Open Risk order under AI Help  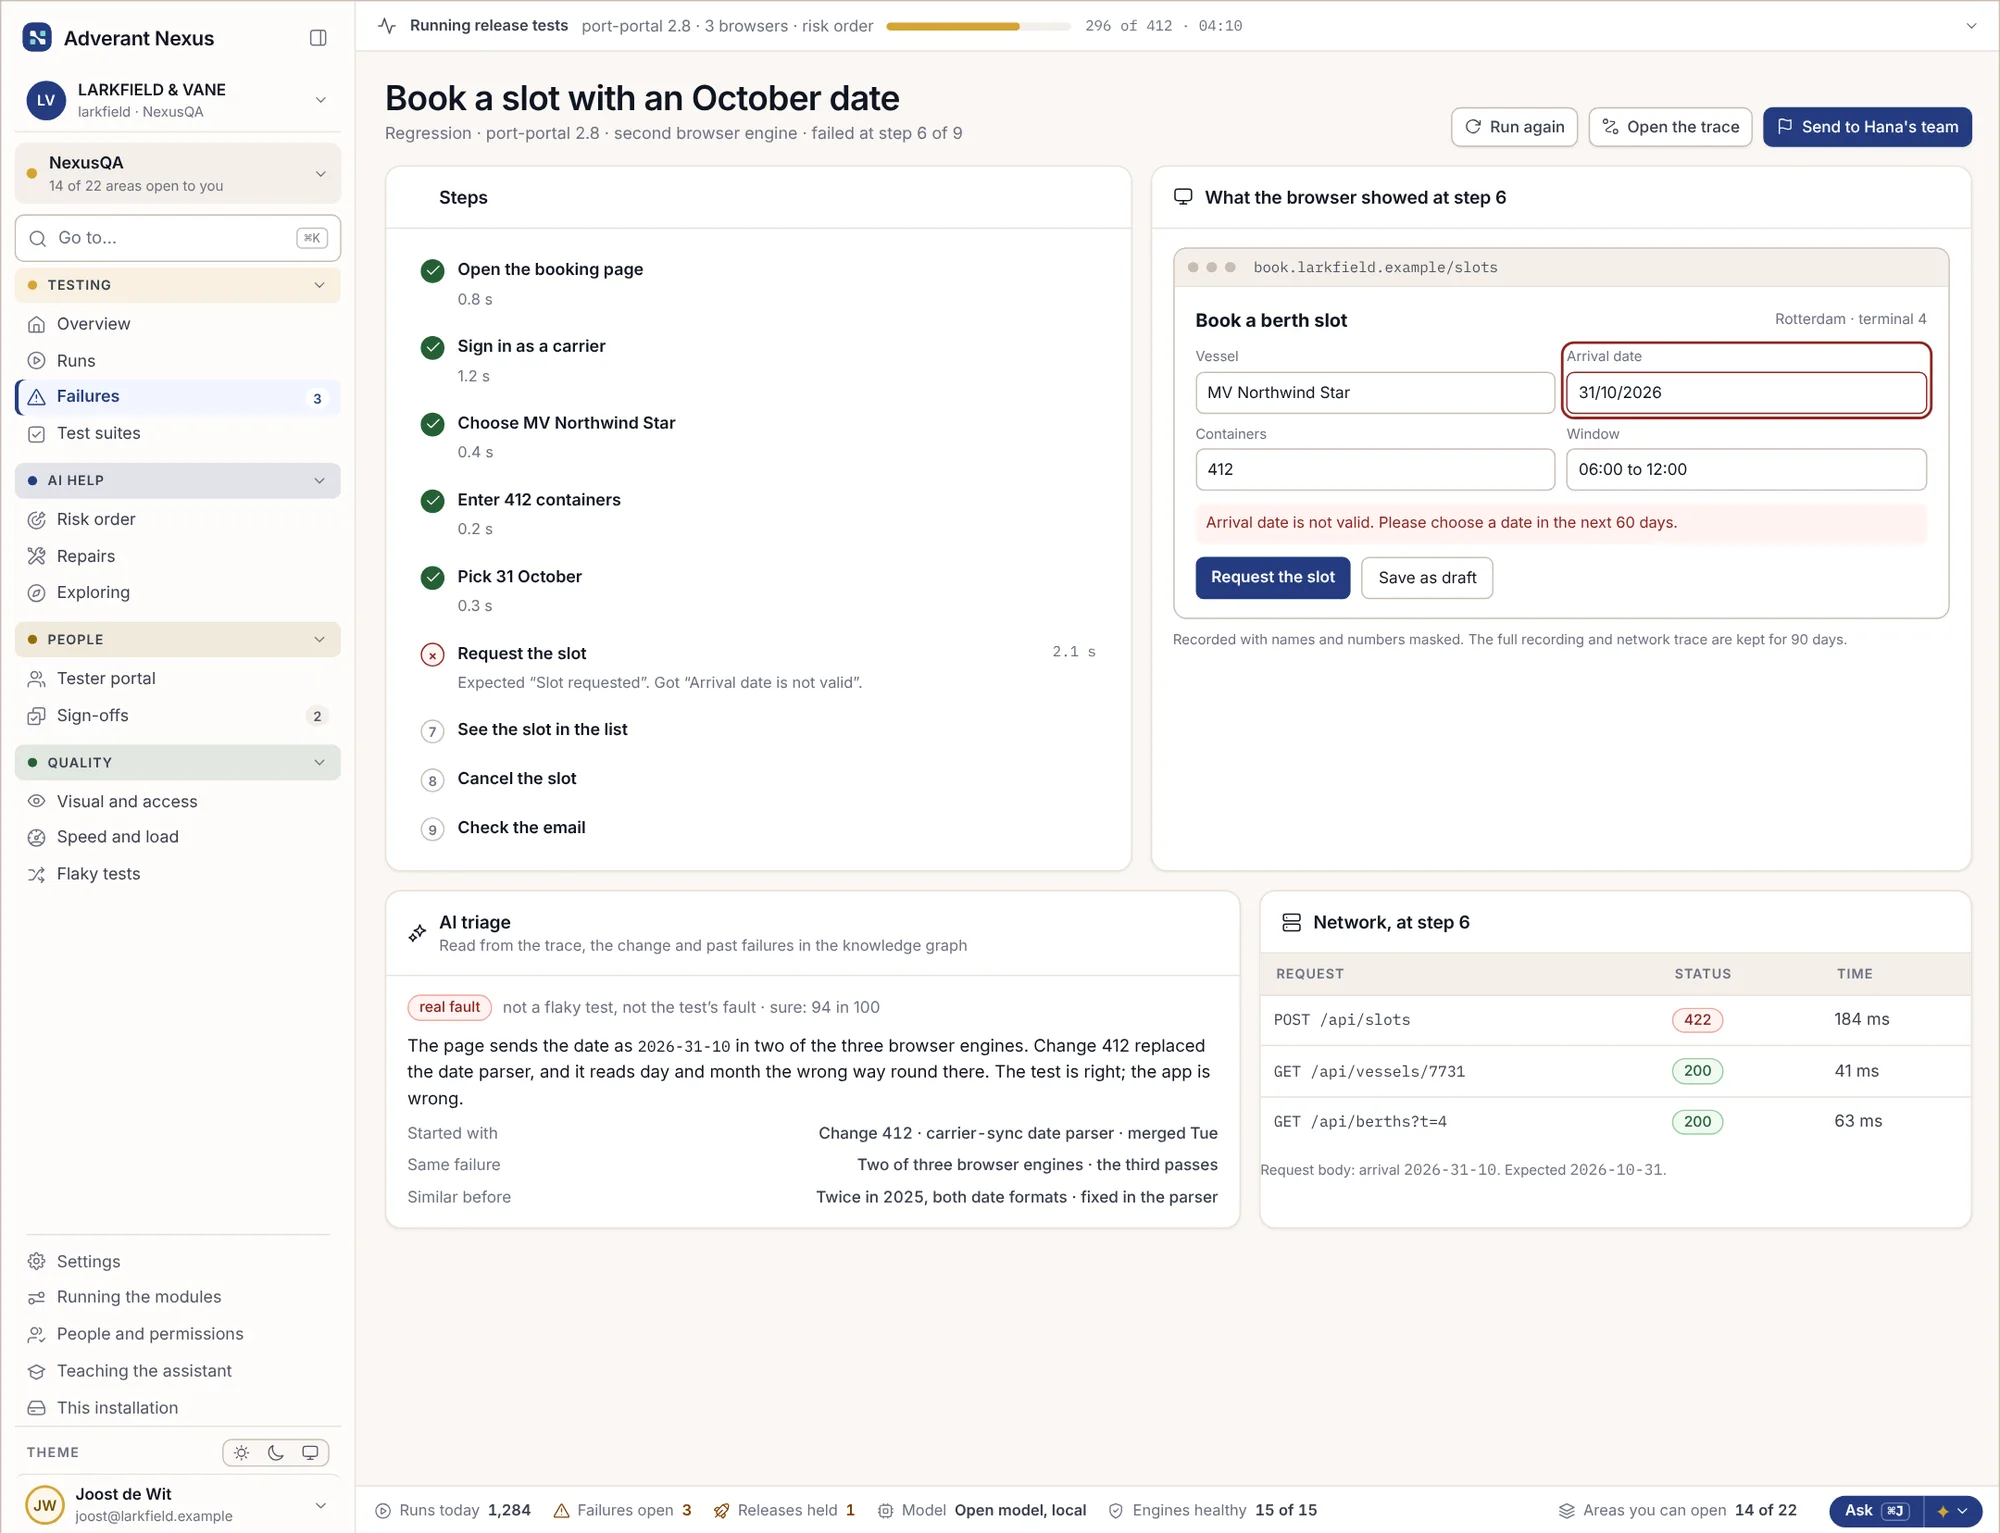pos(178,520)
